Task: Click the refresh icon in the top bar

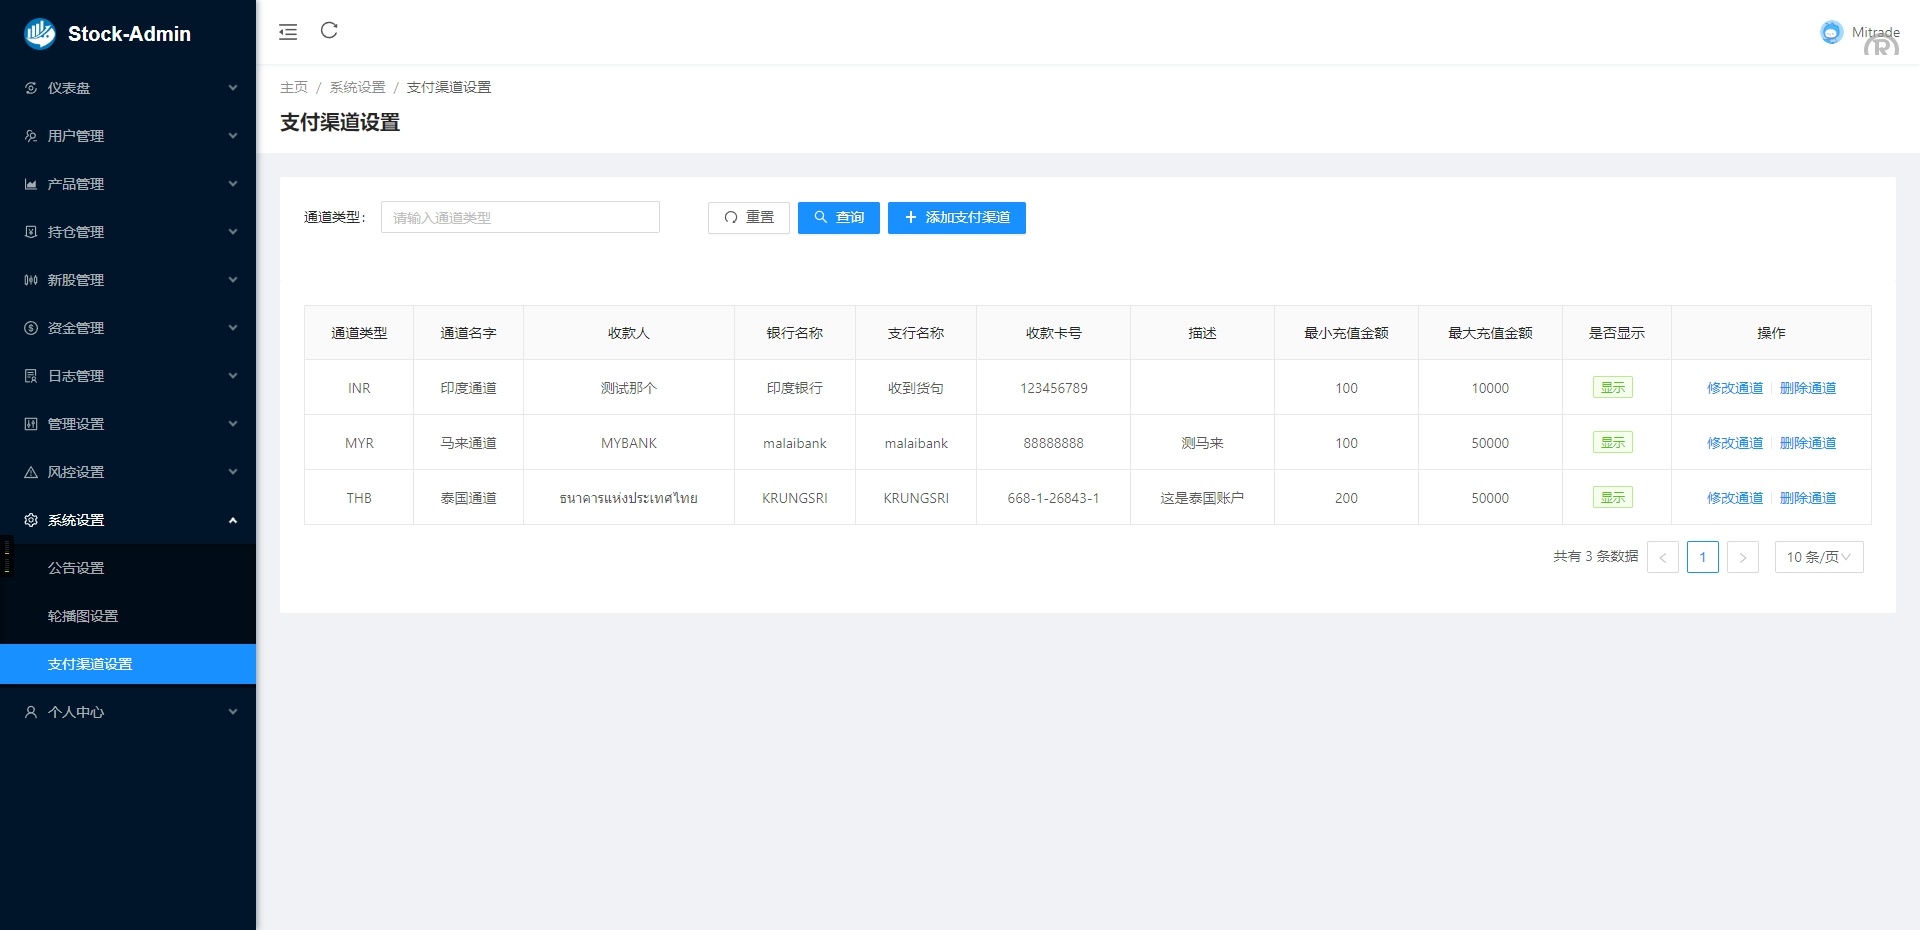Action: (x=329, y=31)
